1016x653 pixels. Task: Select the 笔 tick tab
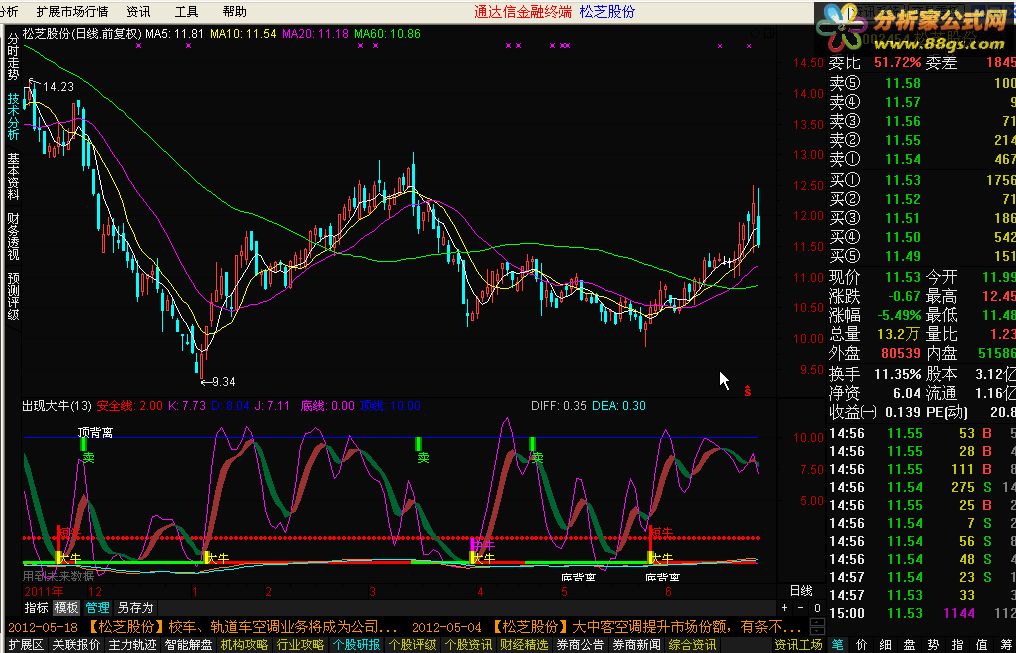(838, 645)
